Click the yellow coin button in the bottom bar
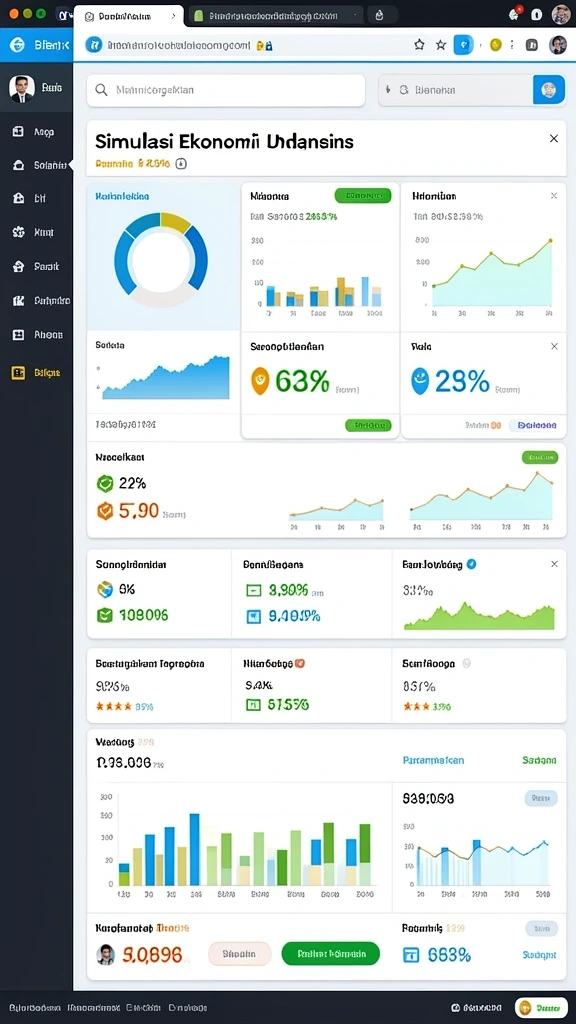This screenshot has width=576, height=1024. 541,1008
